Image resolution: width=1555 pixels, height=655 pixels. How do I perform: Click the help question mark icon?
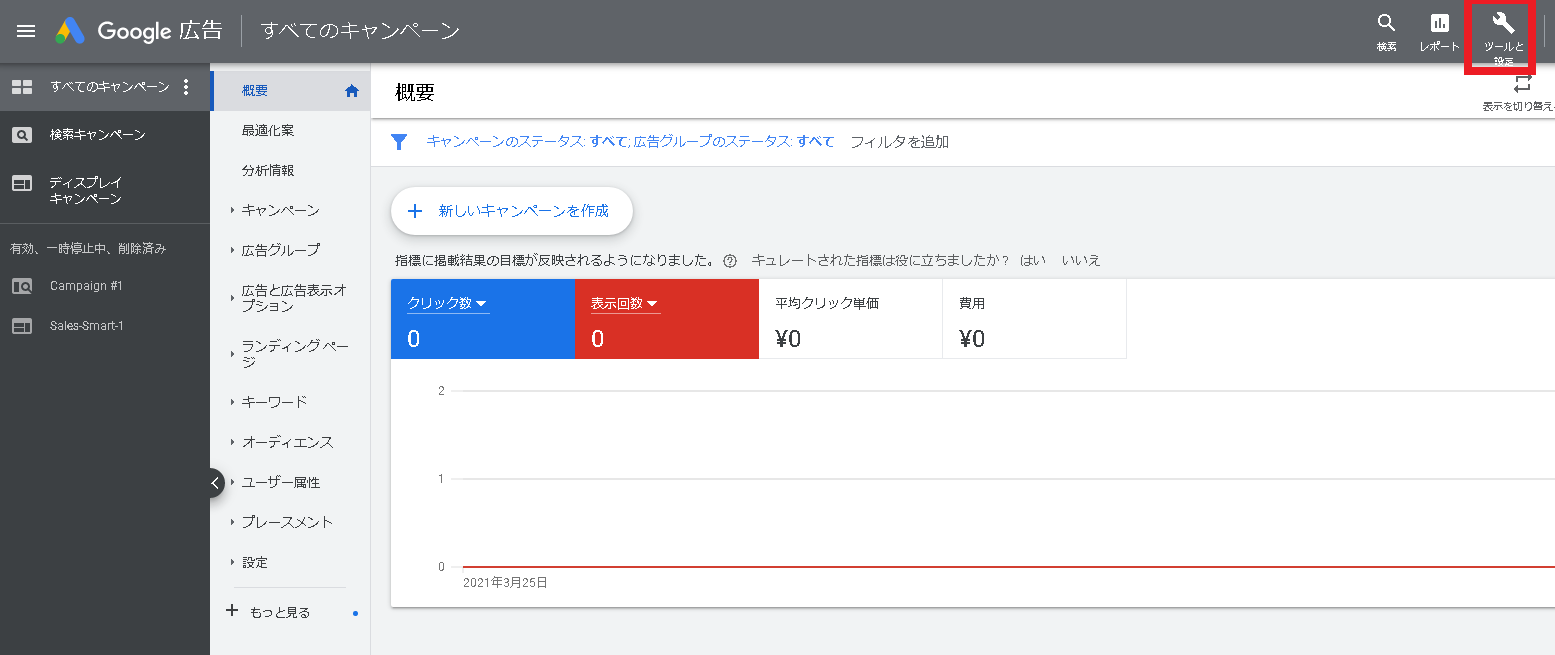tap(729, 261)
